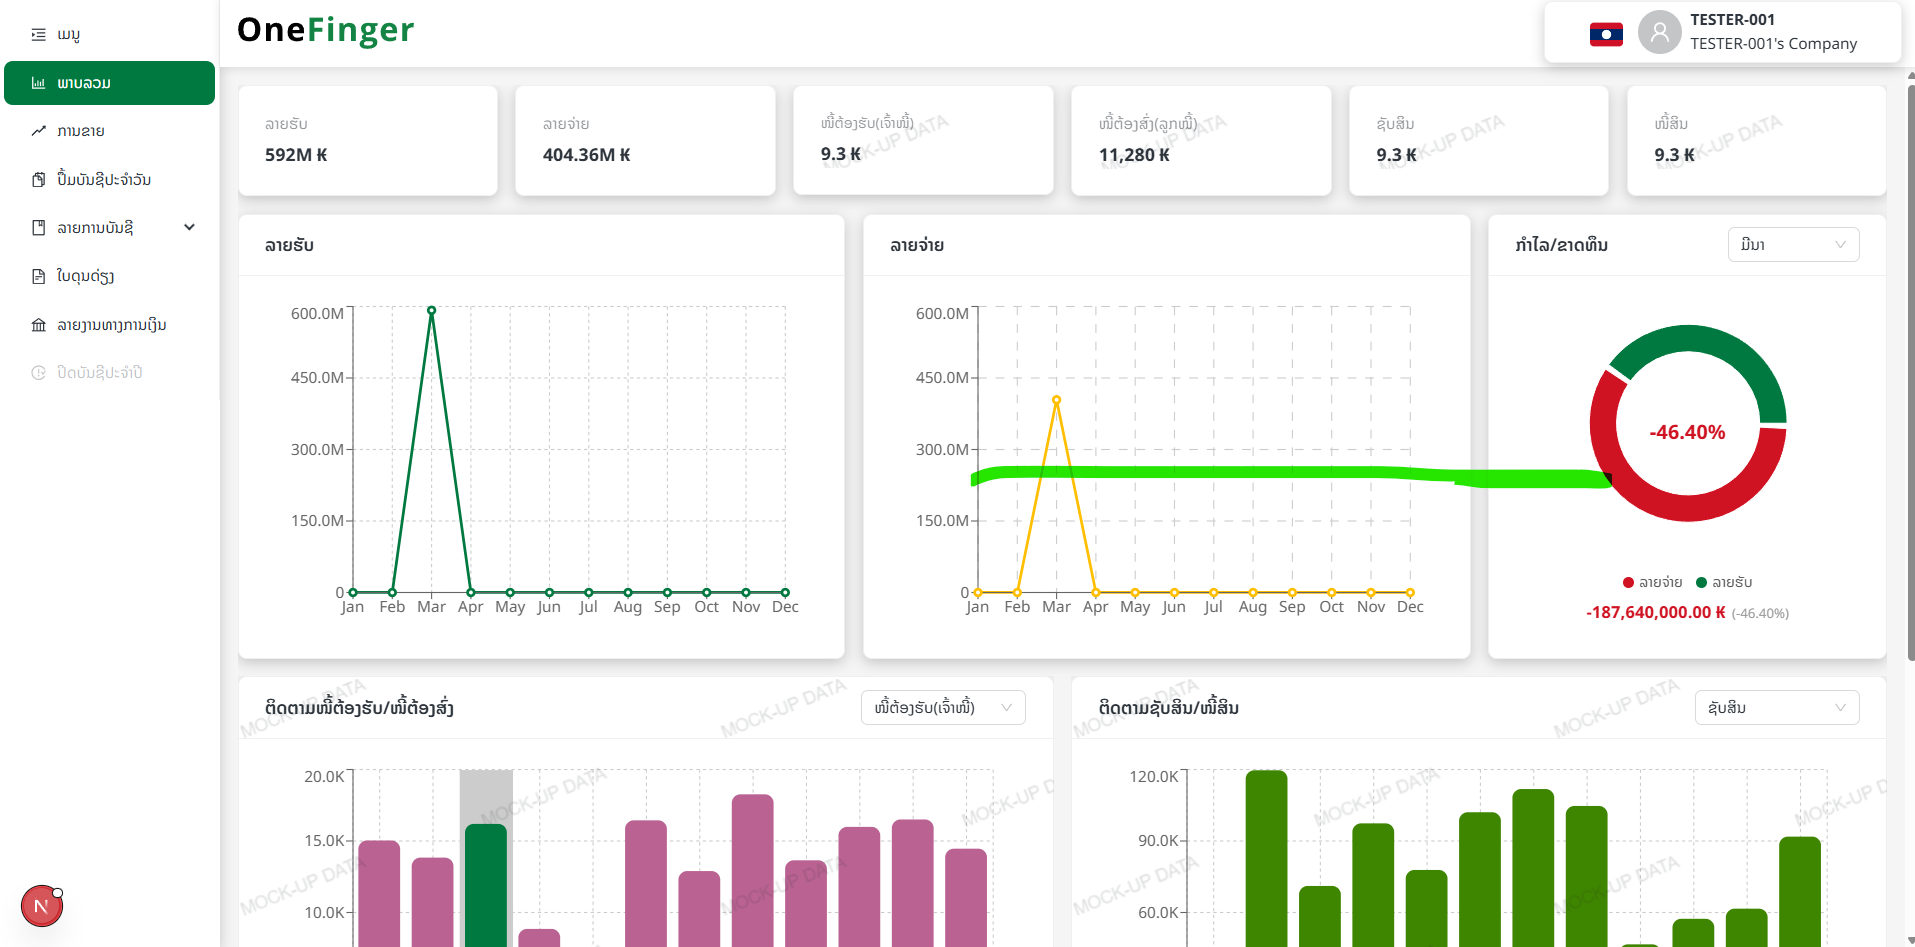This screenshot has width=1915, height=947.
Task: Open the ຊັບສິນ dropdown in tracking panel
Action: [1776, 708]
